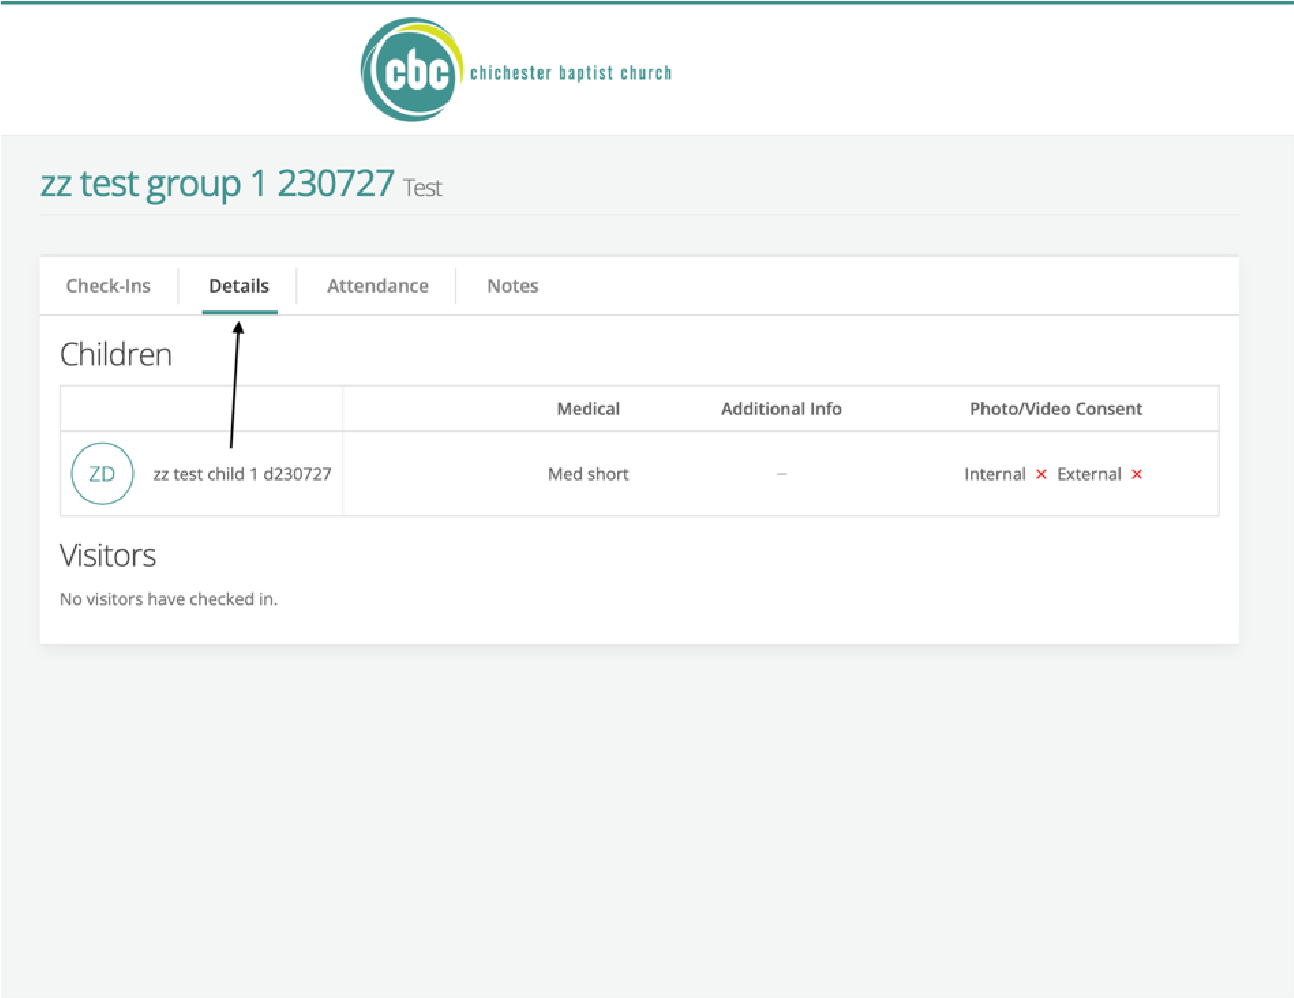Click the chichester baptist church text

click(570, 73)
